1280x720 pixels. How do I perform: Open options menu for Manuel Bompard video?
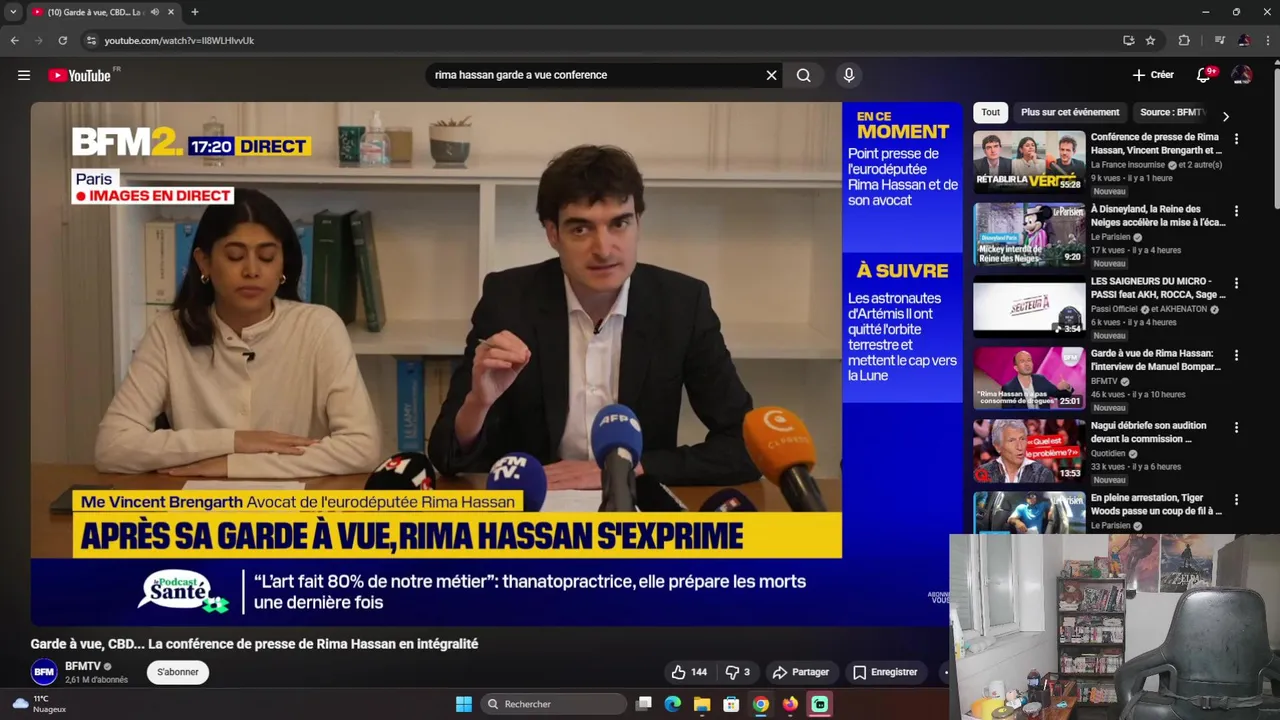[x=1236, y=355]
